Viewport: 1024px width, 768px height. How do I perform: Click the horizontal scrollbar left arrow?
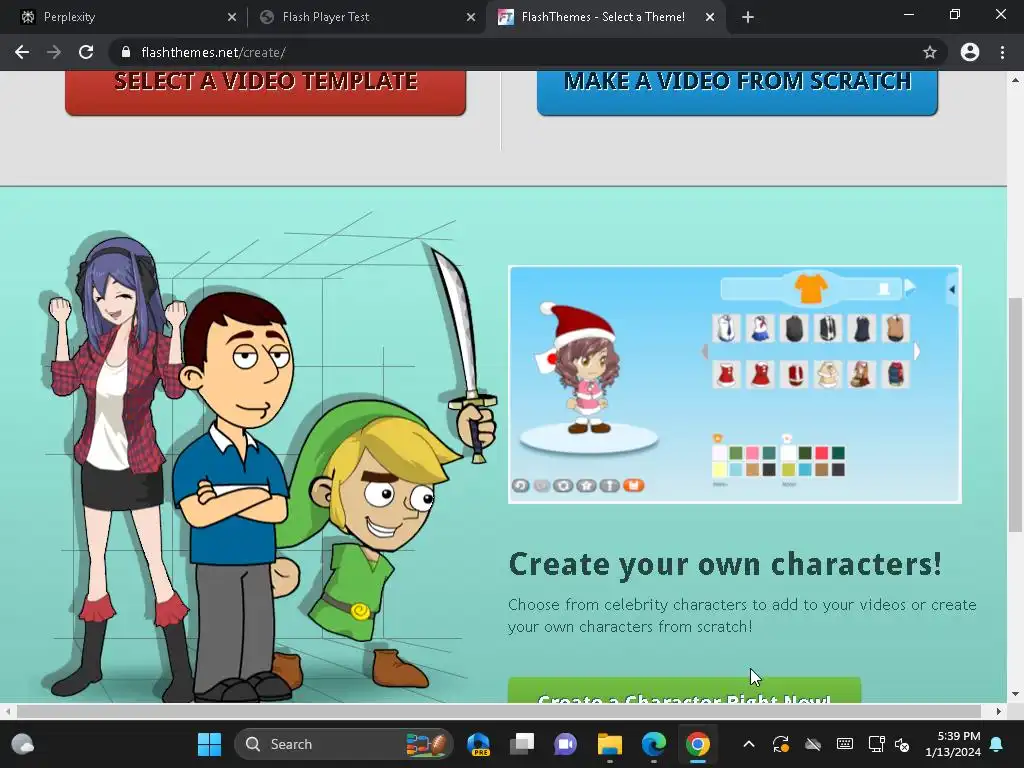pos(7,711)
